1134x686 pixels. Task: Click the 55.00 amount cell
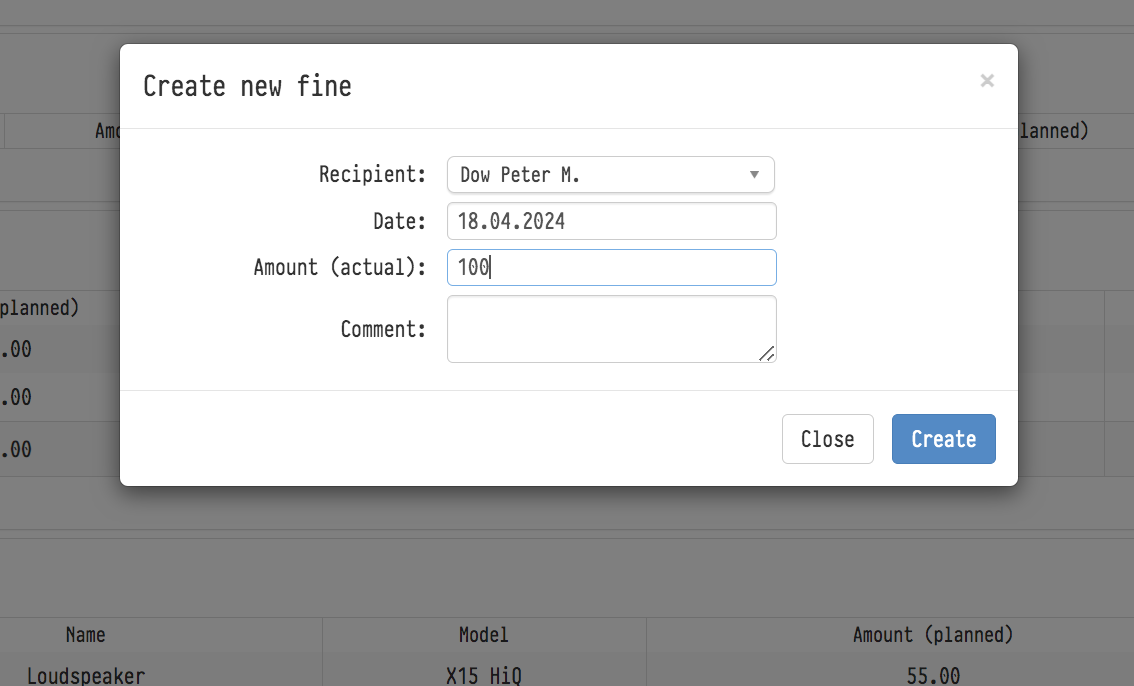coord(932,676)
